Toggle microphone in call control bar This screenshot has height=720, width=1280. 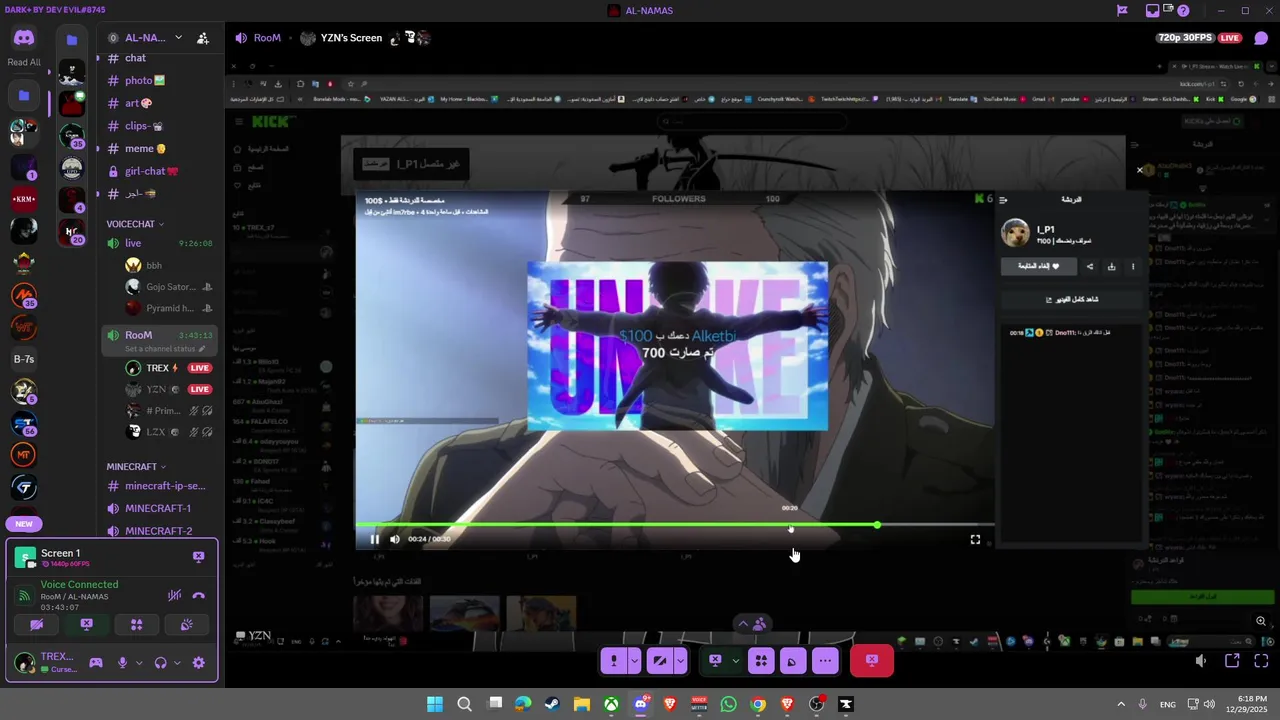pos(614,661)
